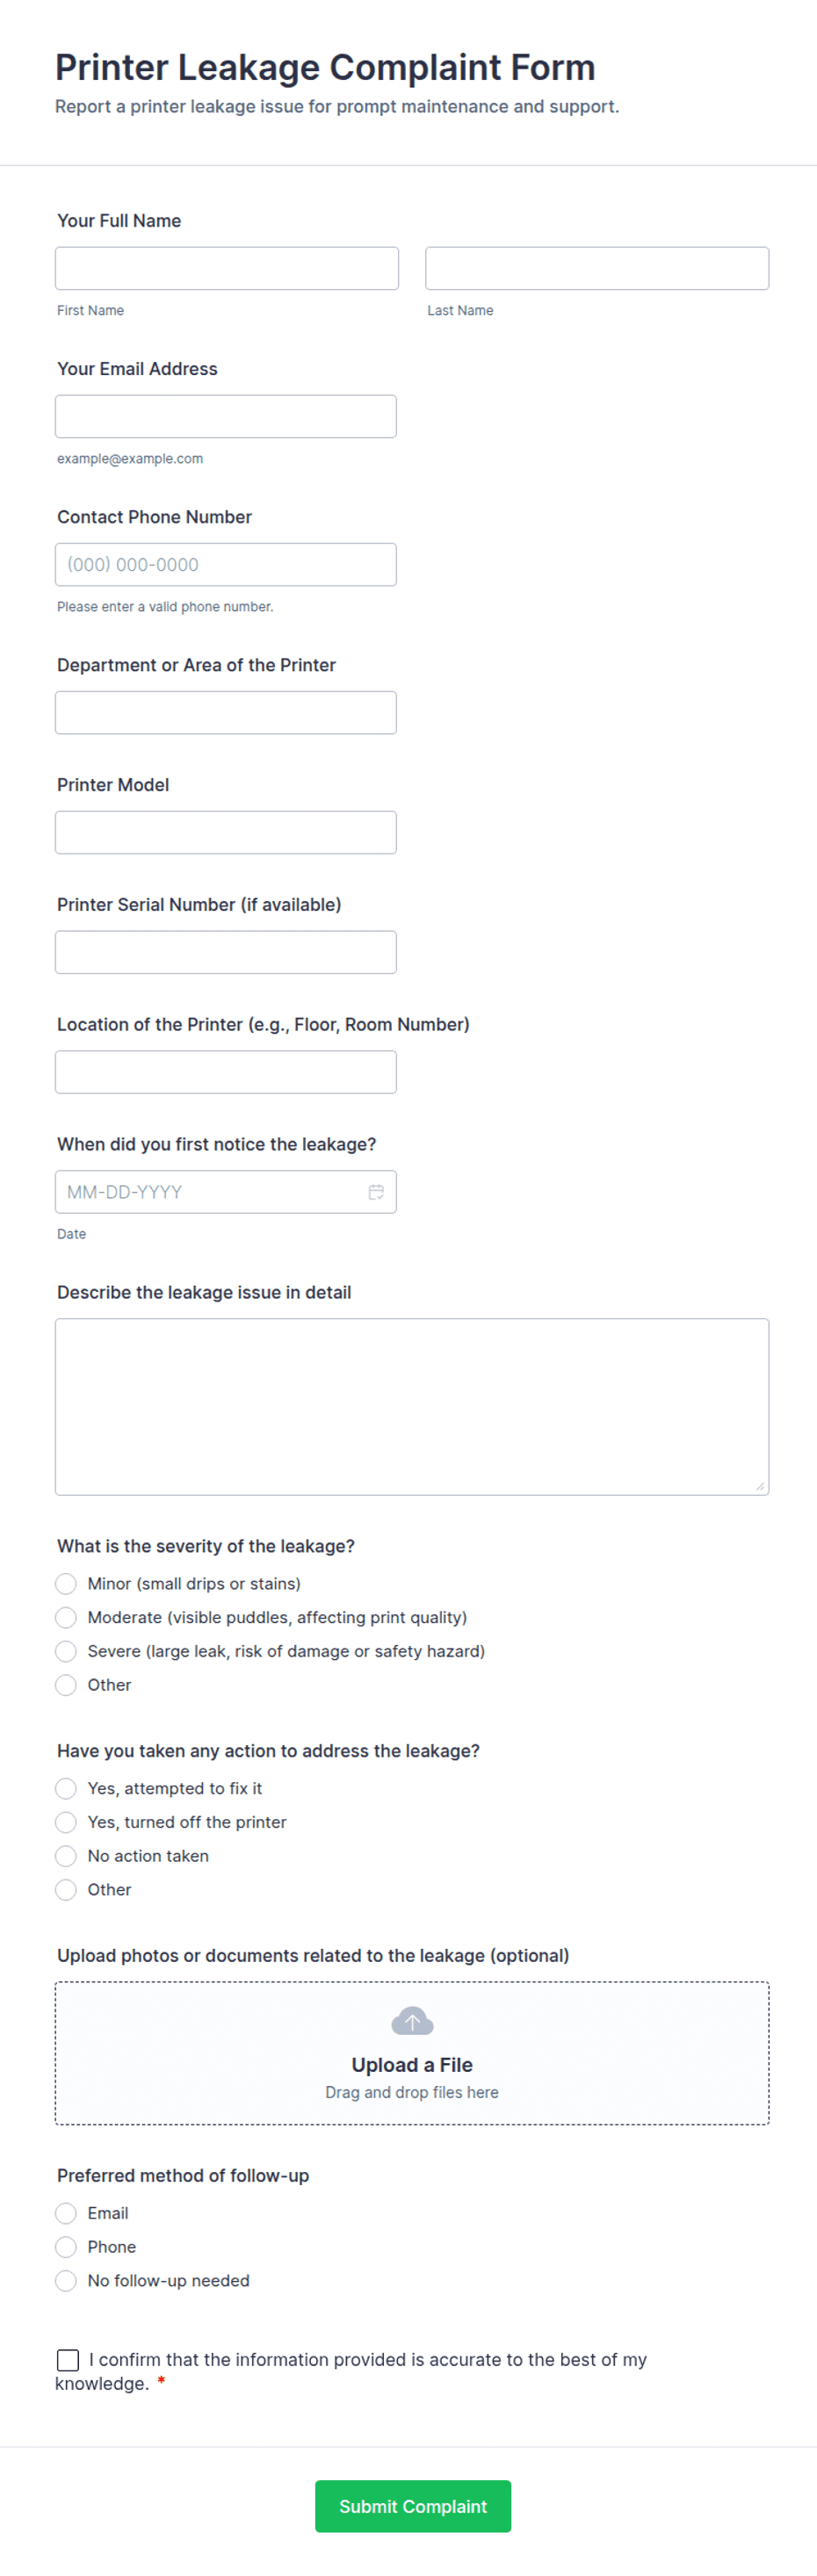
Task: Choose Email as follow-up method
Action: pos(66,2214)
